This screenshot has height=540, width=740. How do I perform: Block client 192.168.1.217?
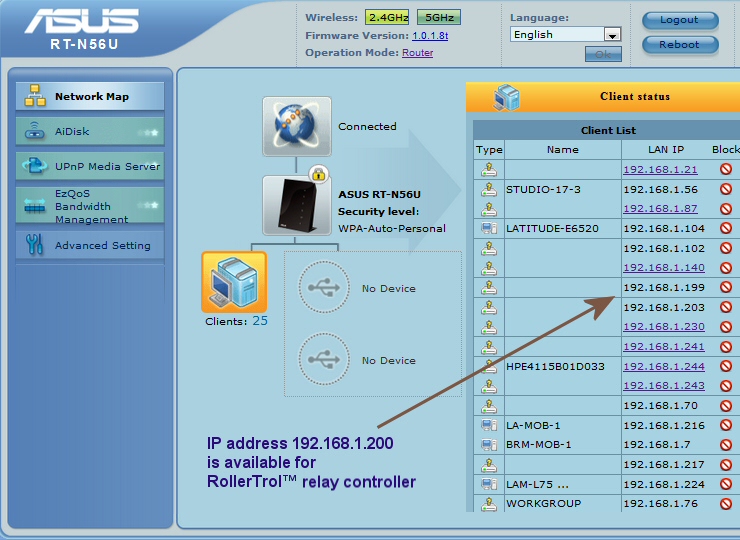point(726,464)
